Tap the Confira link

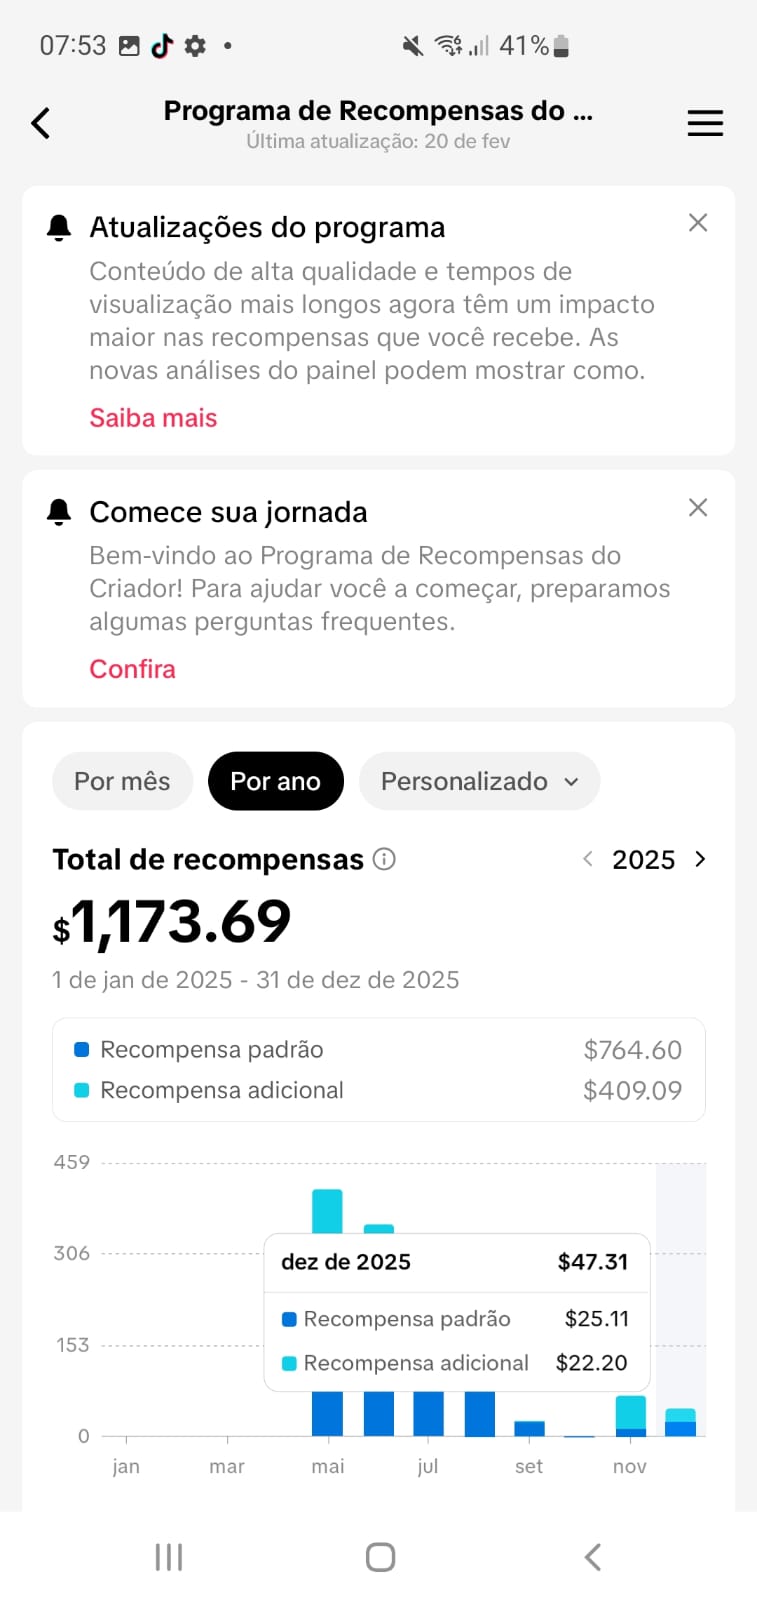coord(132,669)
